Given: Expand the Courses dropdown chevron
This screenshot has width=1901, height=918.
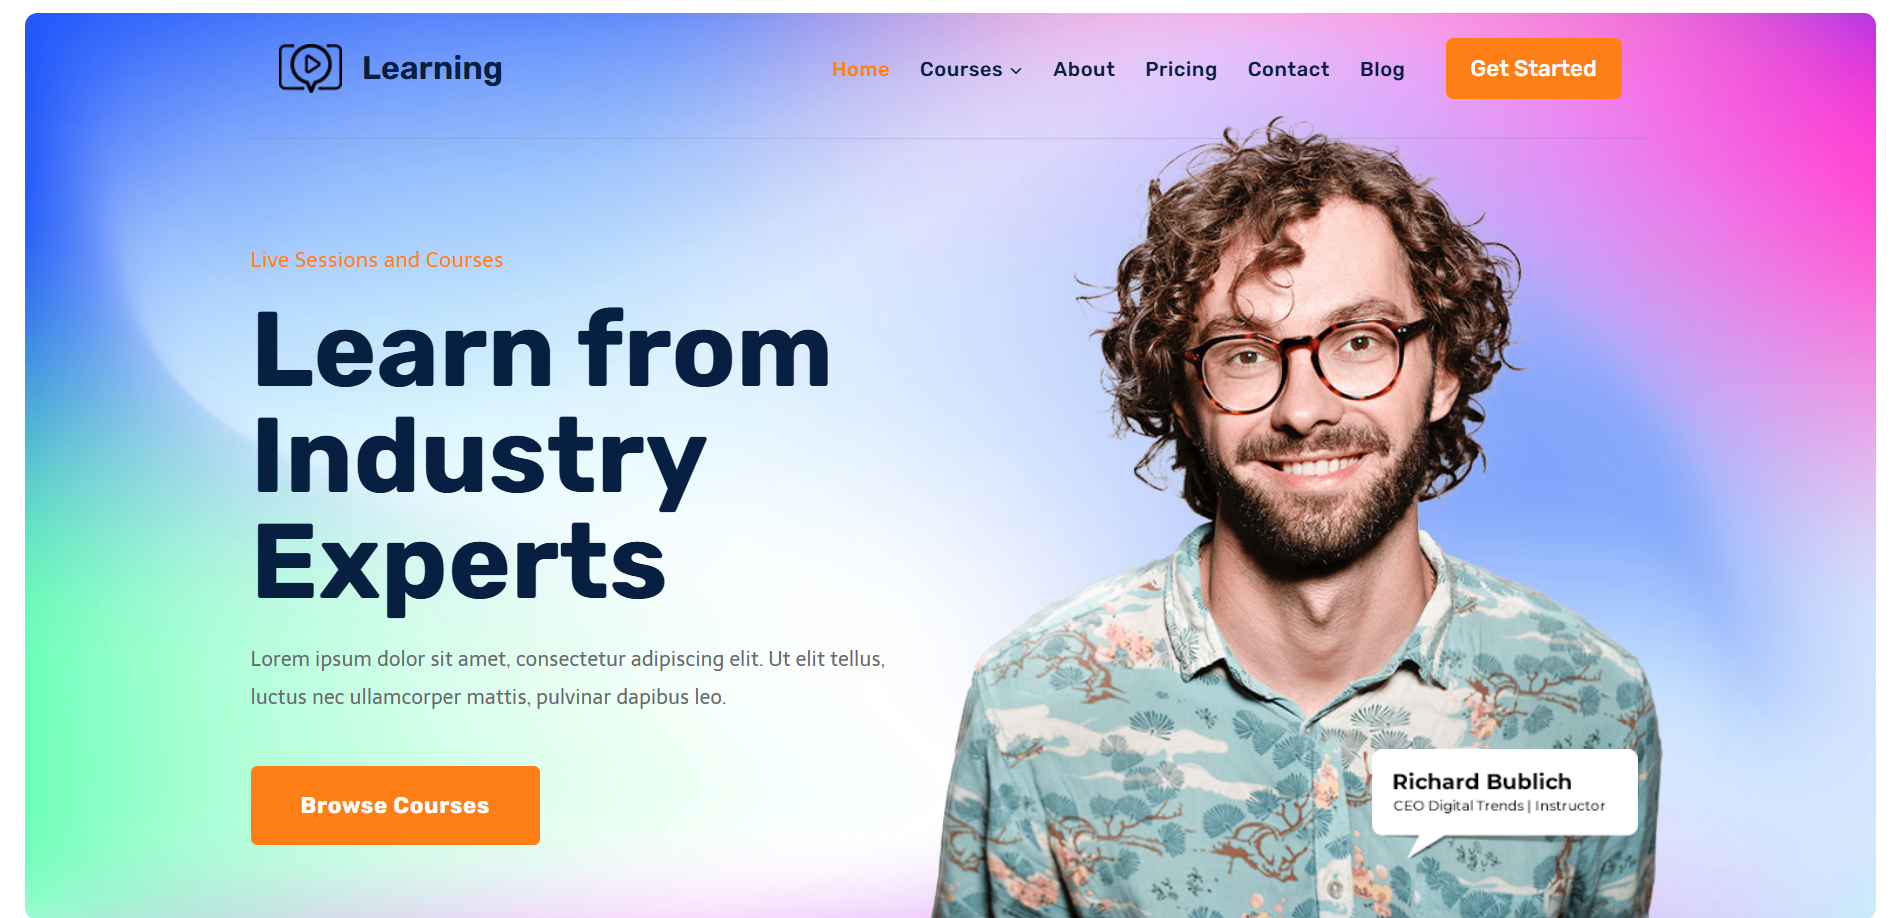Looking at the screenshot, I should (x=1016, y=71).
